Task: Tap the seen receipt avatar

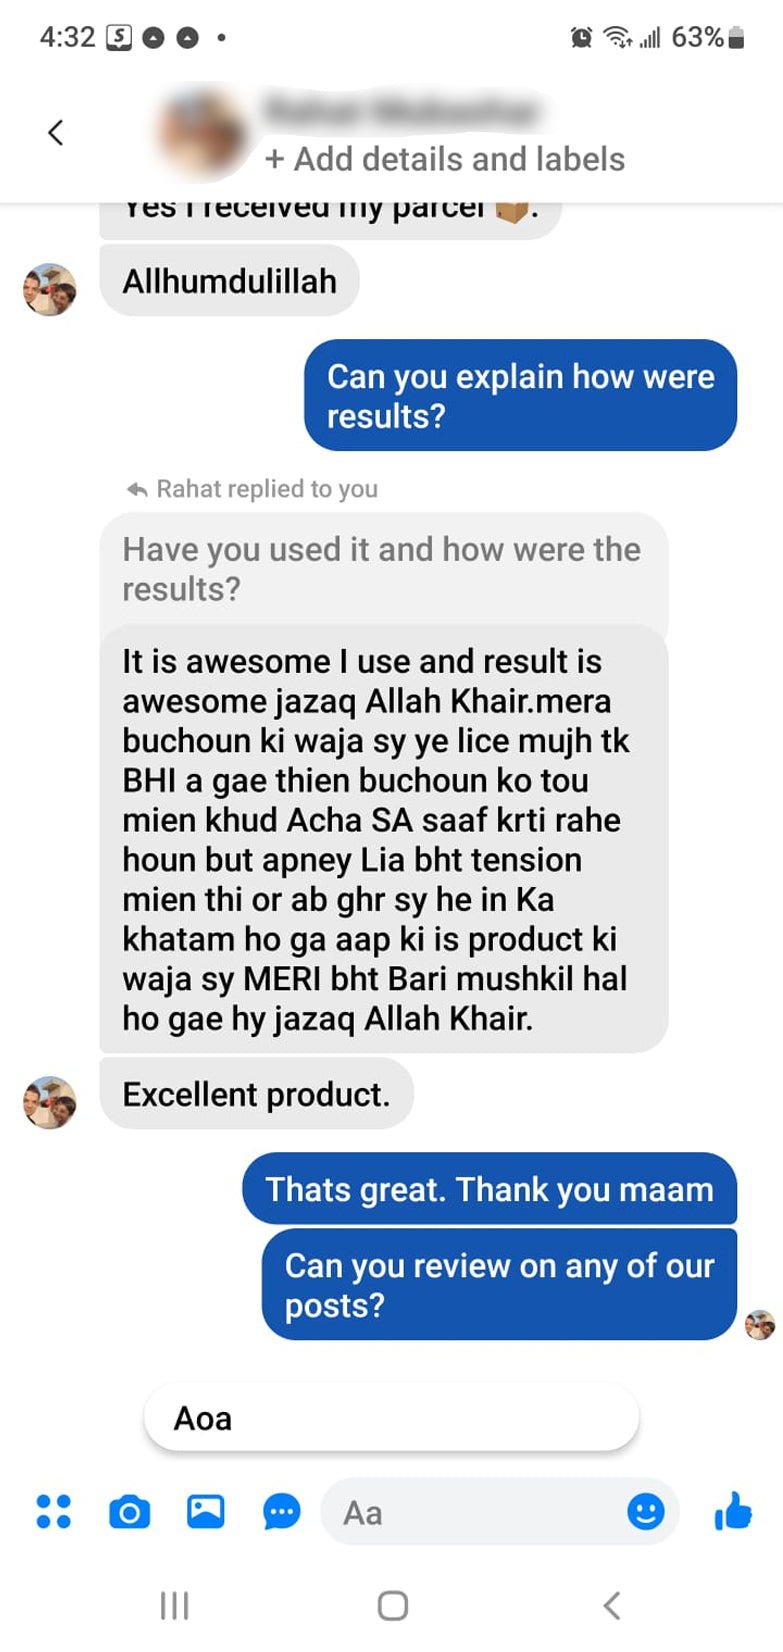Action: [760, 1325]
